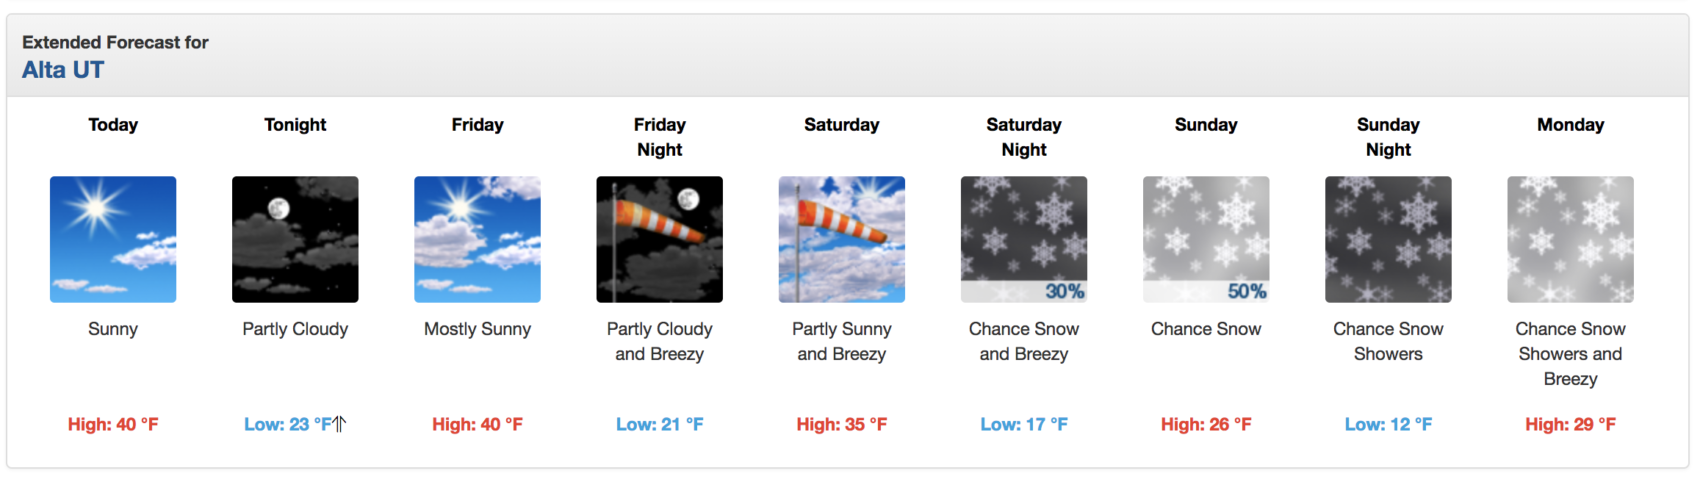Click the High: 35 °F Saturday temperature

pos(842,424)
